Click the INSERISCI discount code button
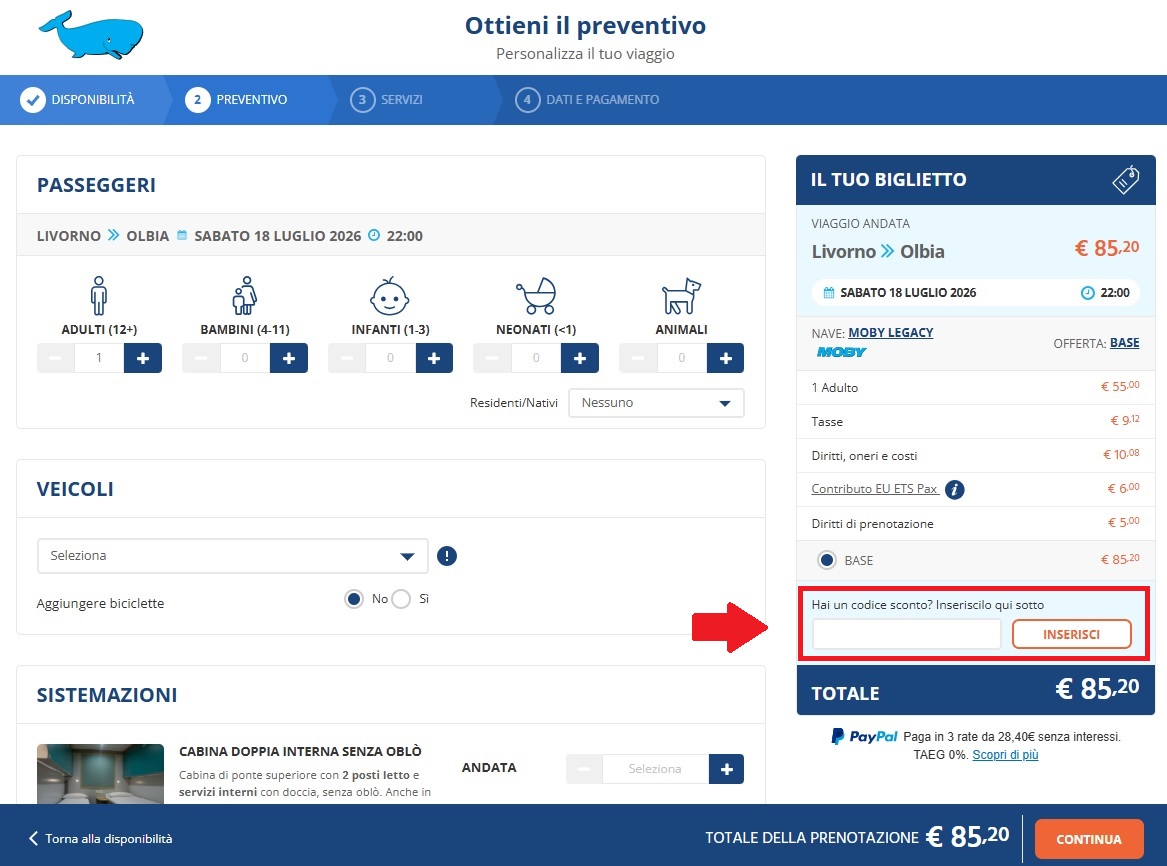1167x866 pixels. [x=1071, y=634]
